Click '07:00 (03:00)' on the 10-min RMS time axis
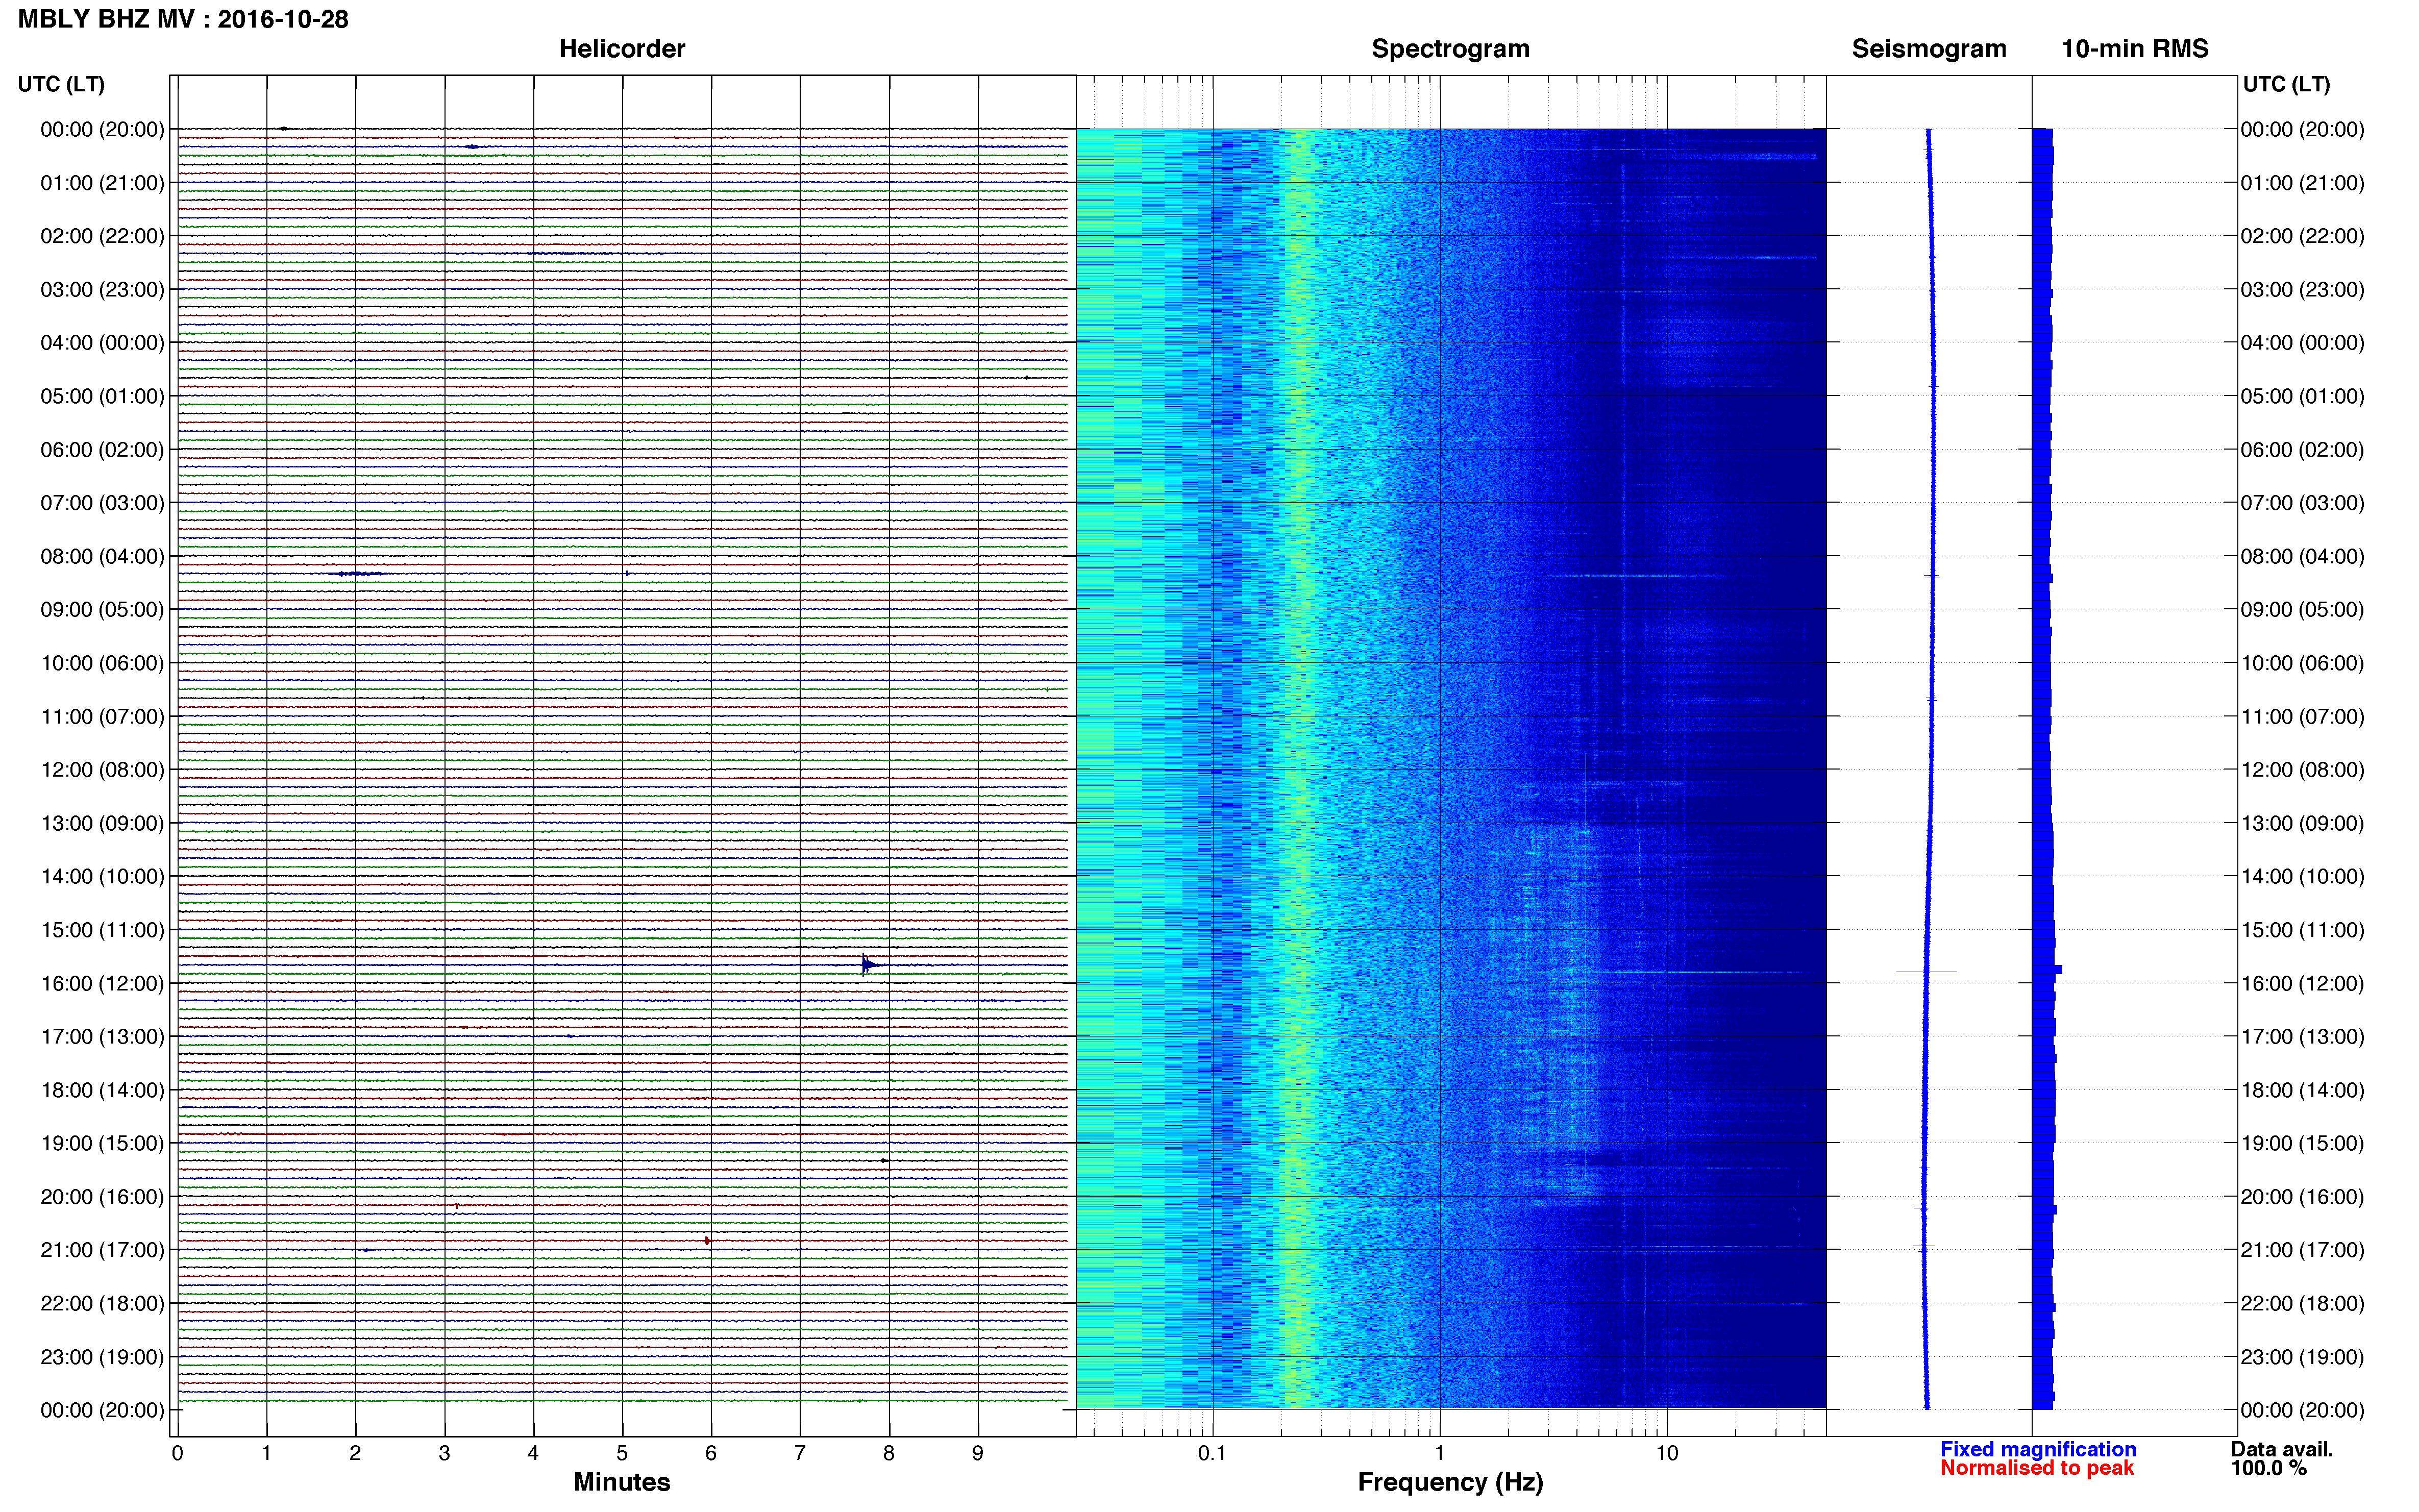The image size is (2419, 1512). (x=2302, y=503)
